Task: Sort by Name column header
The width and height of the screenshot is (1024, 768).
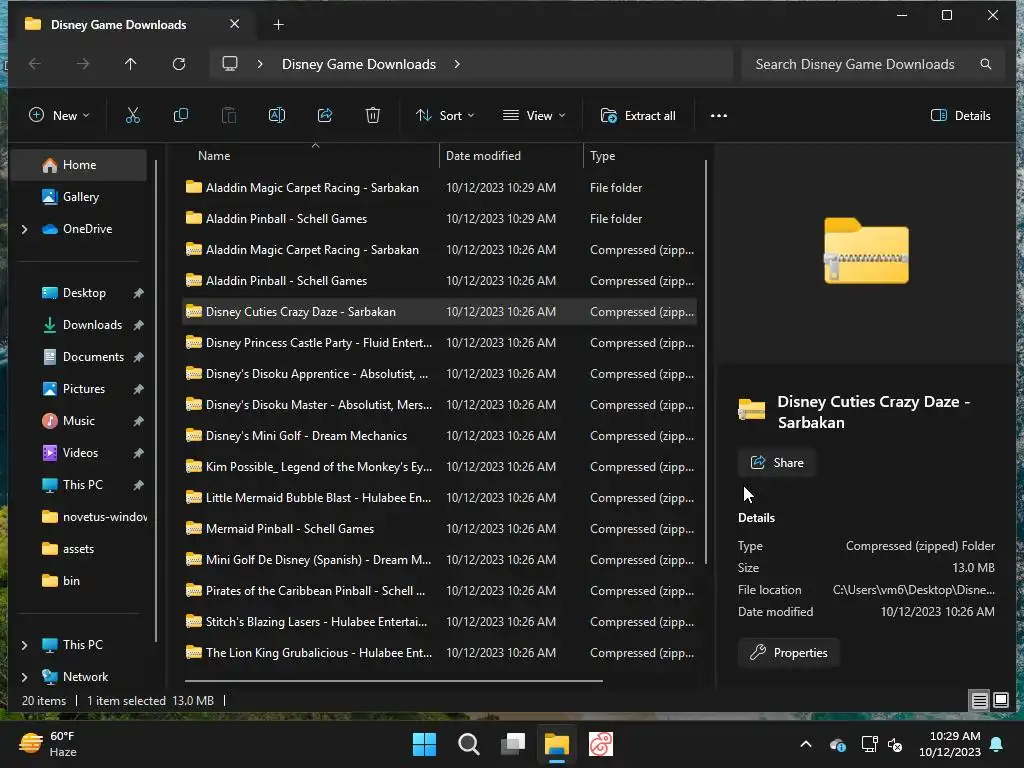Action: pyautogui.click(x=312, y=156)
